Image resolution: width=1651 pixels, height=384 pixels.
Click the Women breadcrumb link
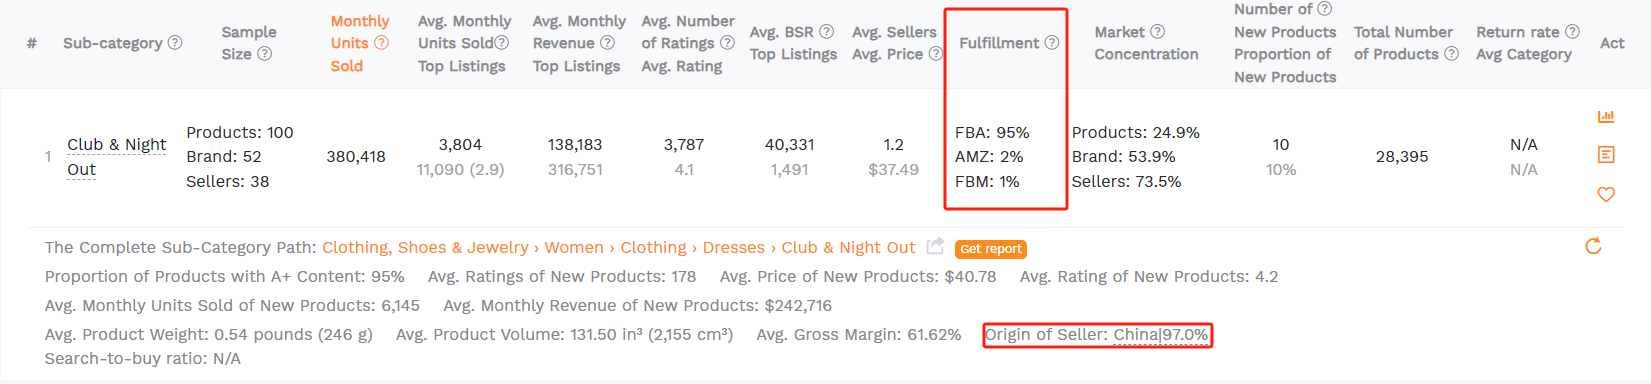574,247
